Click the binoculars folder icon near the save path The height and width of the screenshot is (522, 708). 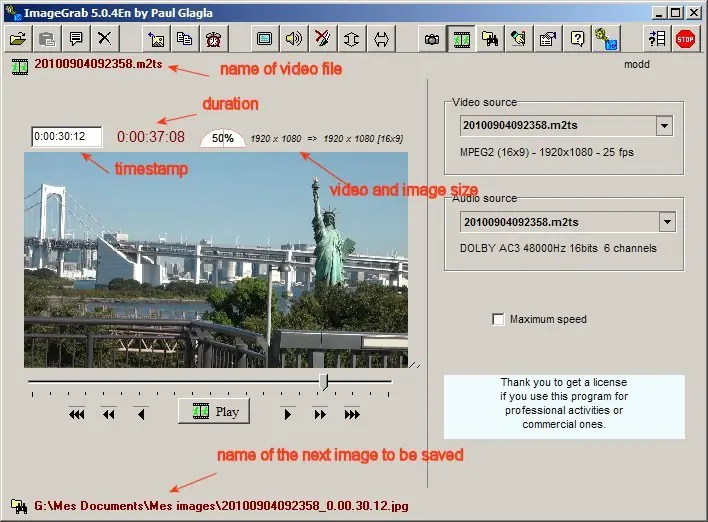[19, 506]
